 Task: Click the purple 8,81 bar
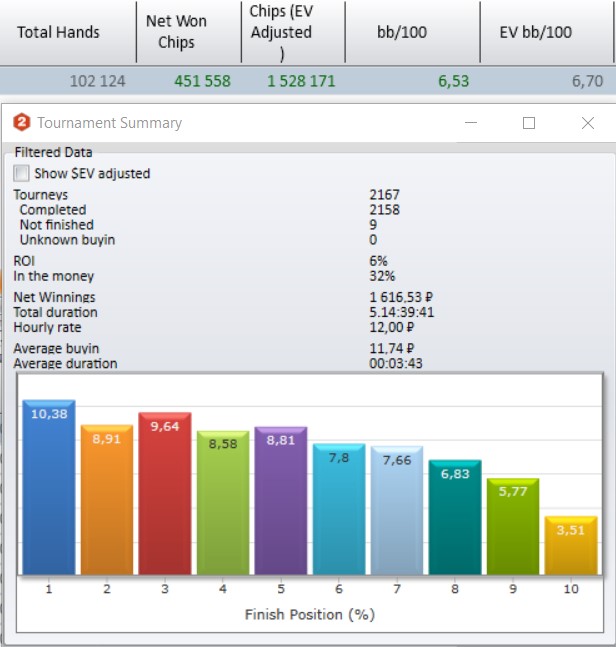(x=281, y=501)
